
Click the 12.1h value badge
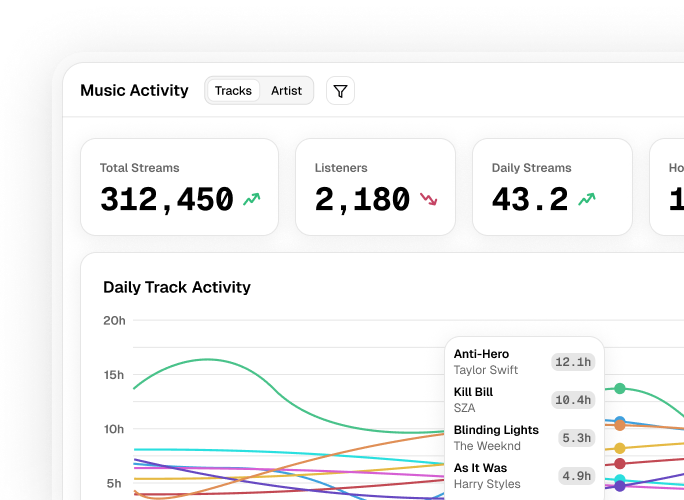tap(573, 362)
